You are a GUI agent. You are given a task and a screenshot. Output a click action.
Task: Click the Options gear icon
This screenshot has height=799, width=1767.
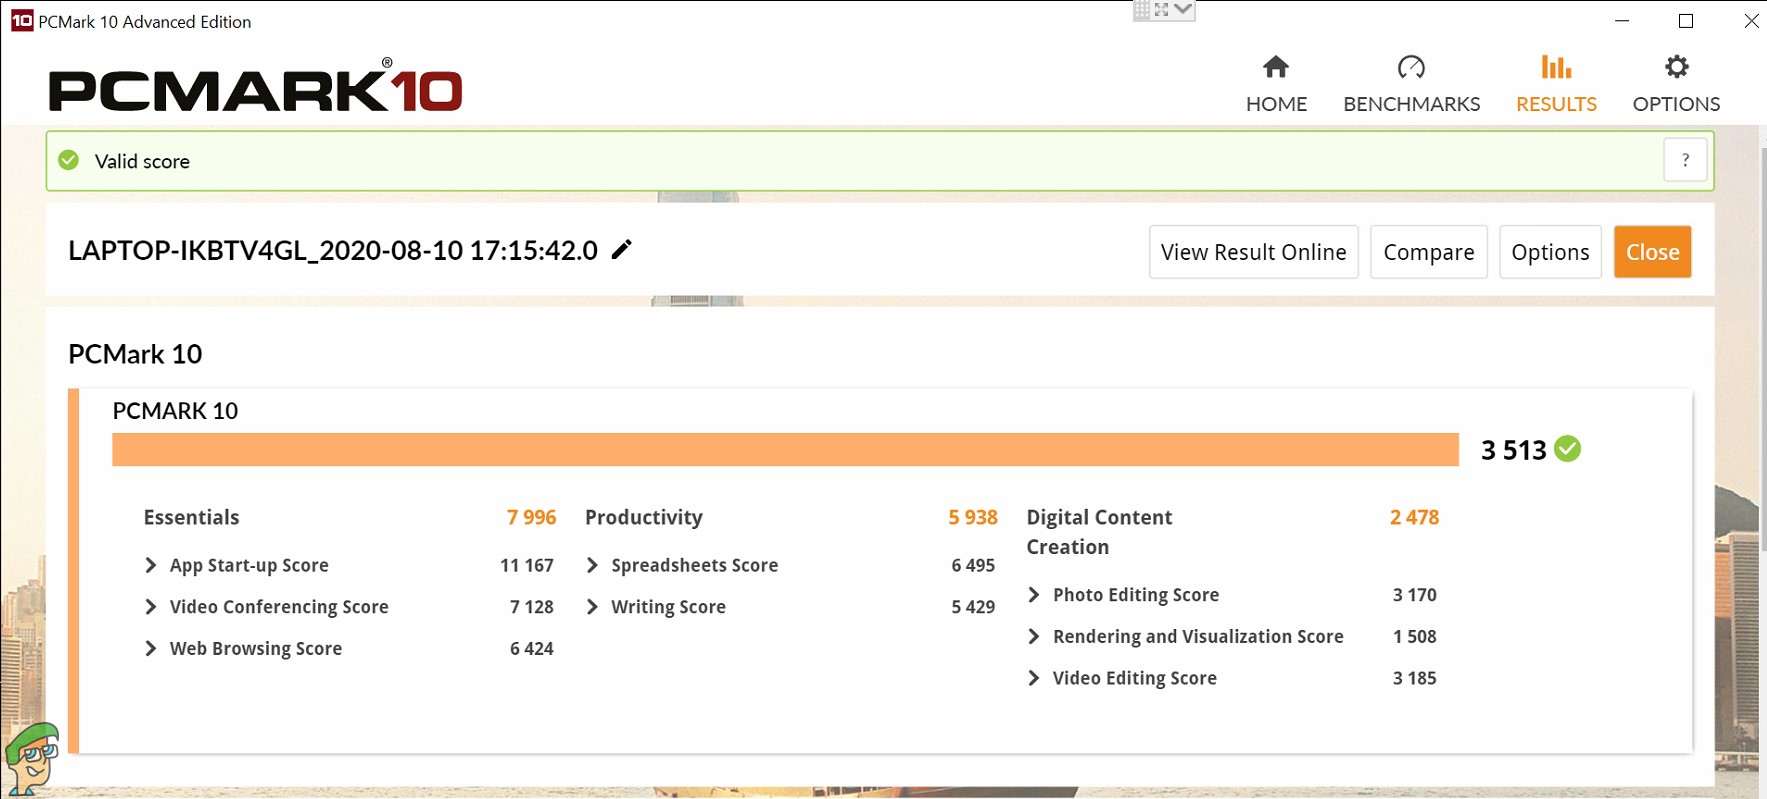coord(1676,67)
